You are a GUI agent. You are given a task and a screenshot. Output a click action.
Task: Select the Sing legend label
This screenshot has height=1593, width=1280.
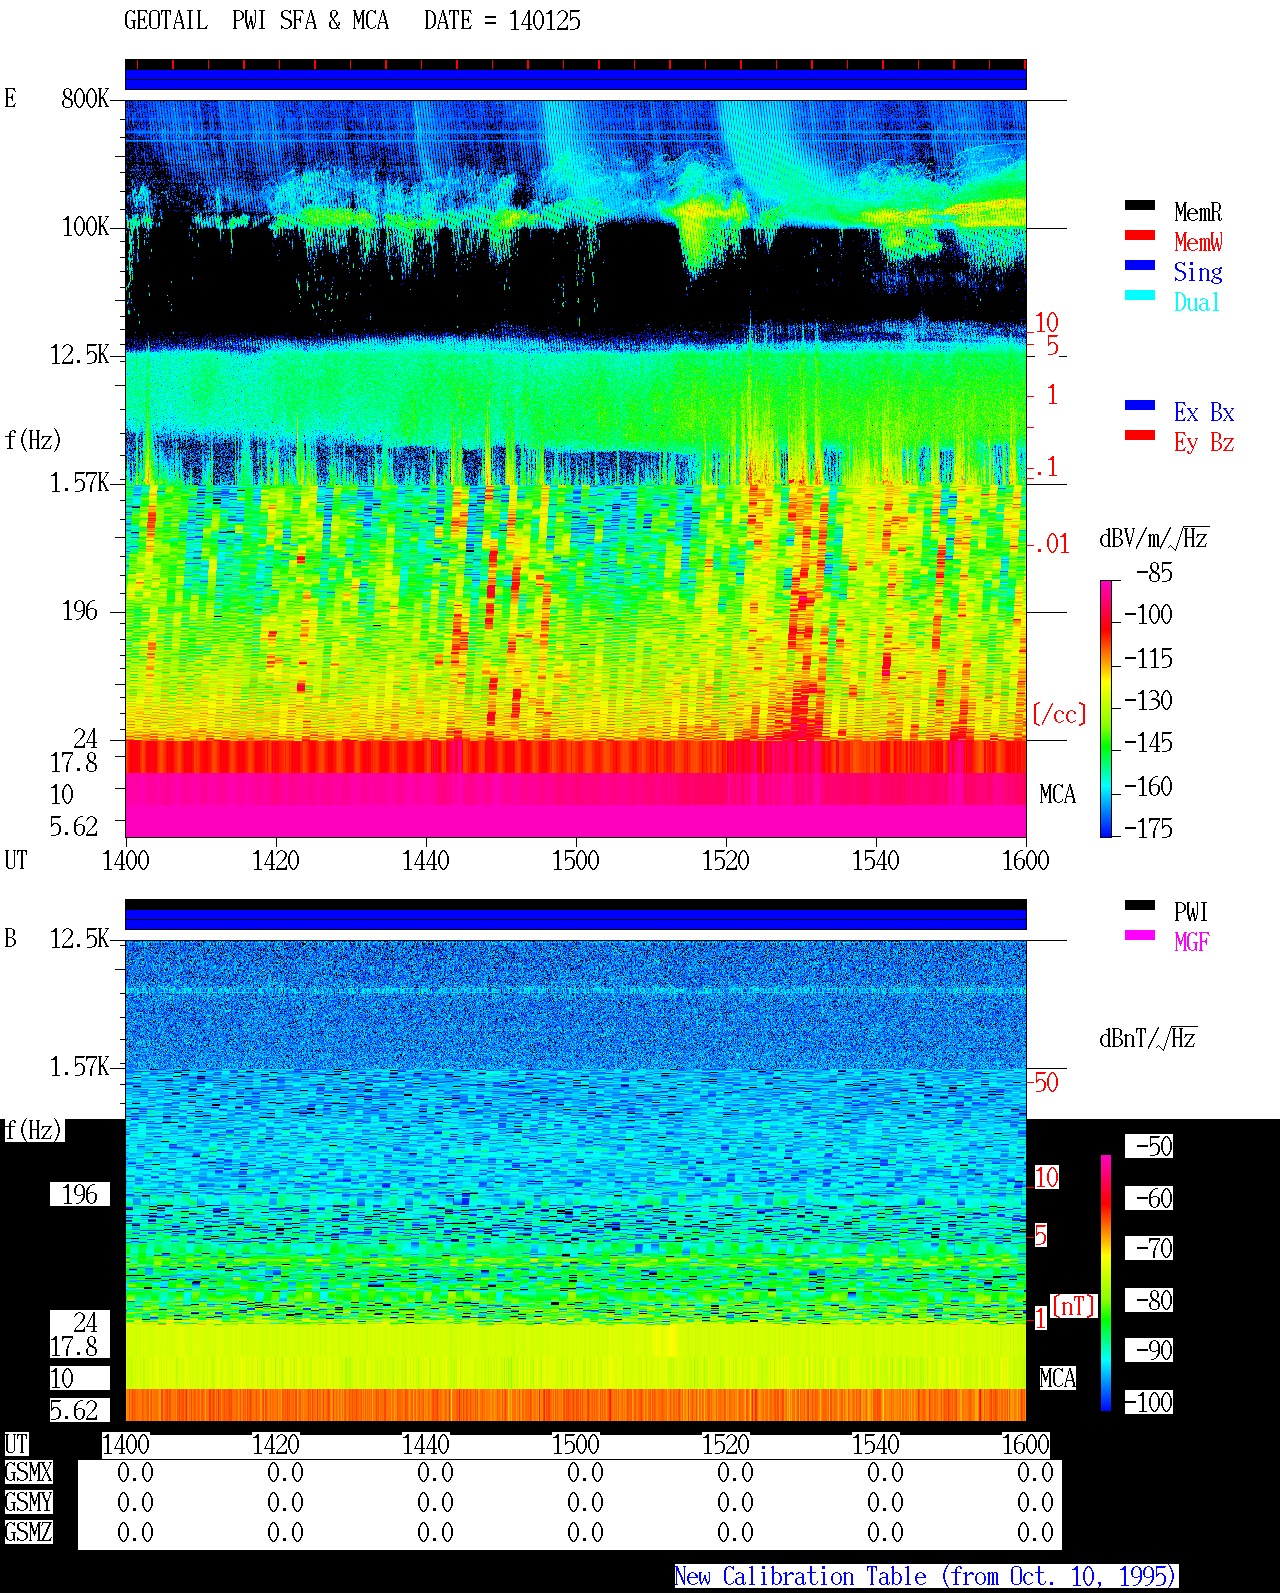(1198, 272)
